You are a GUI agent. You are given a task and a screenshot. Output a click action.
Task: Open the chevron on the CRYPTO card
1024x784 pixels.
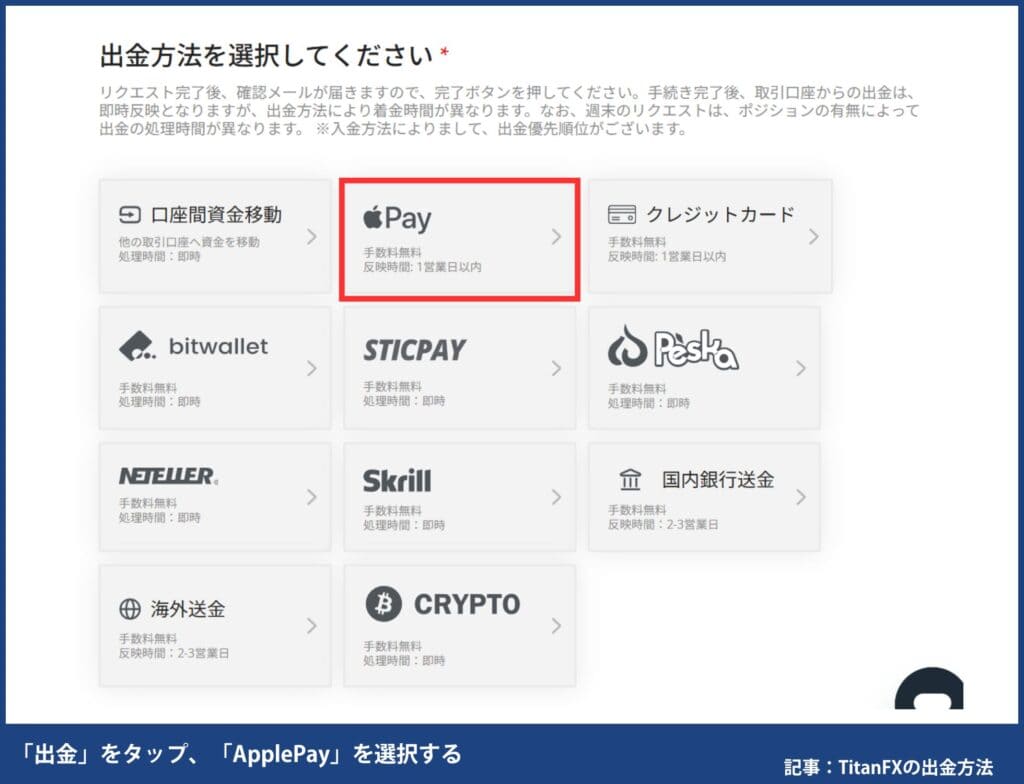coord(556,626)
